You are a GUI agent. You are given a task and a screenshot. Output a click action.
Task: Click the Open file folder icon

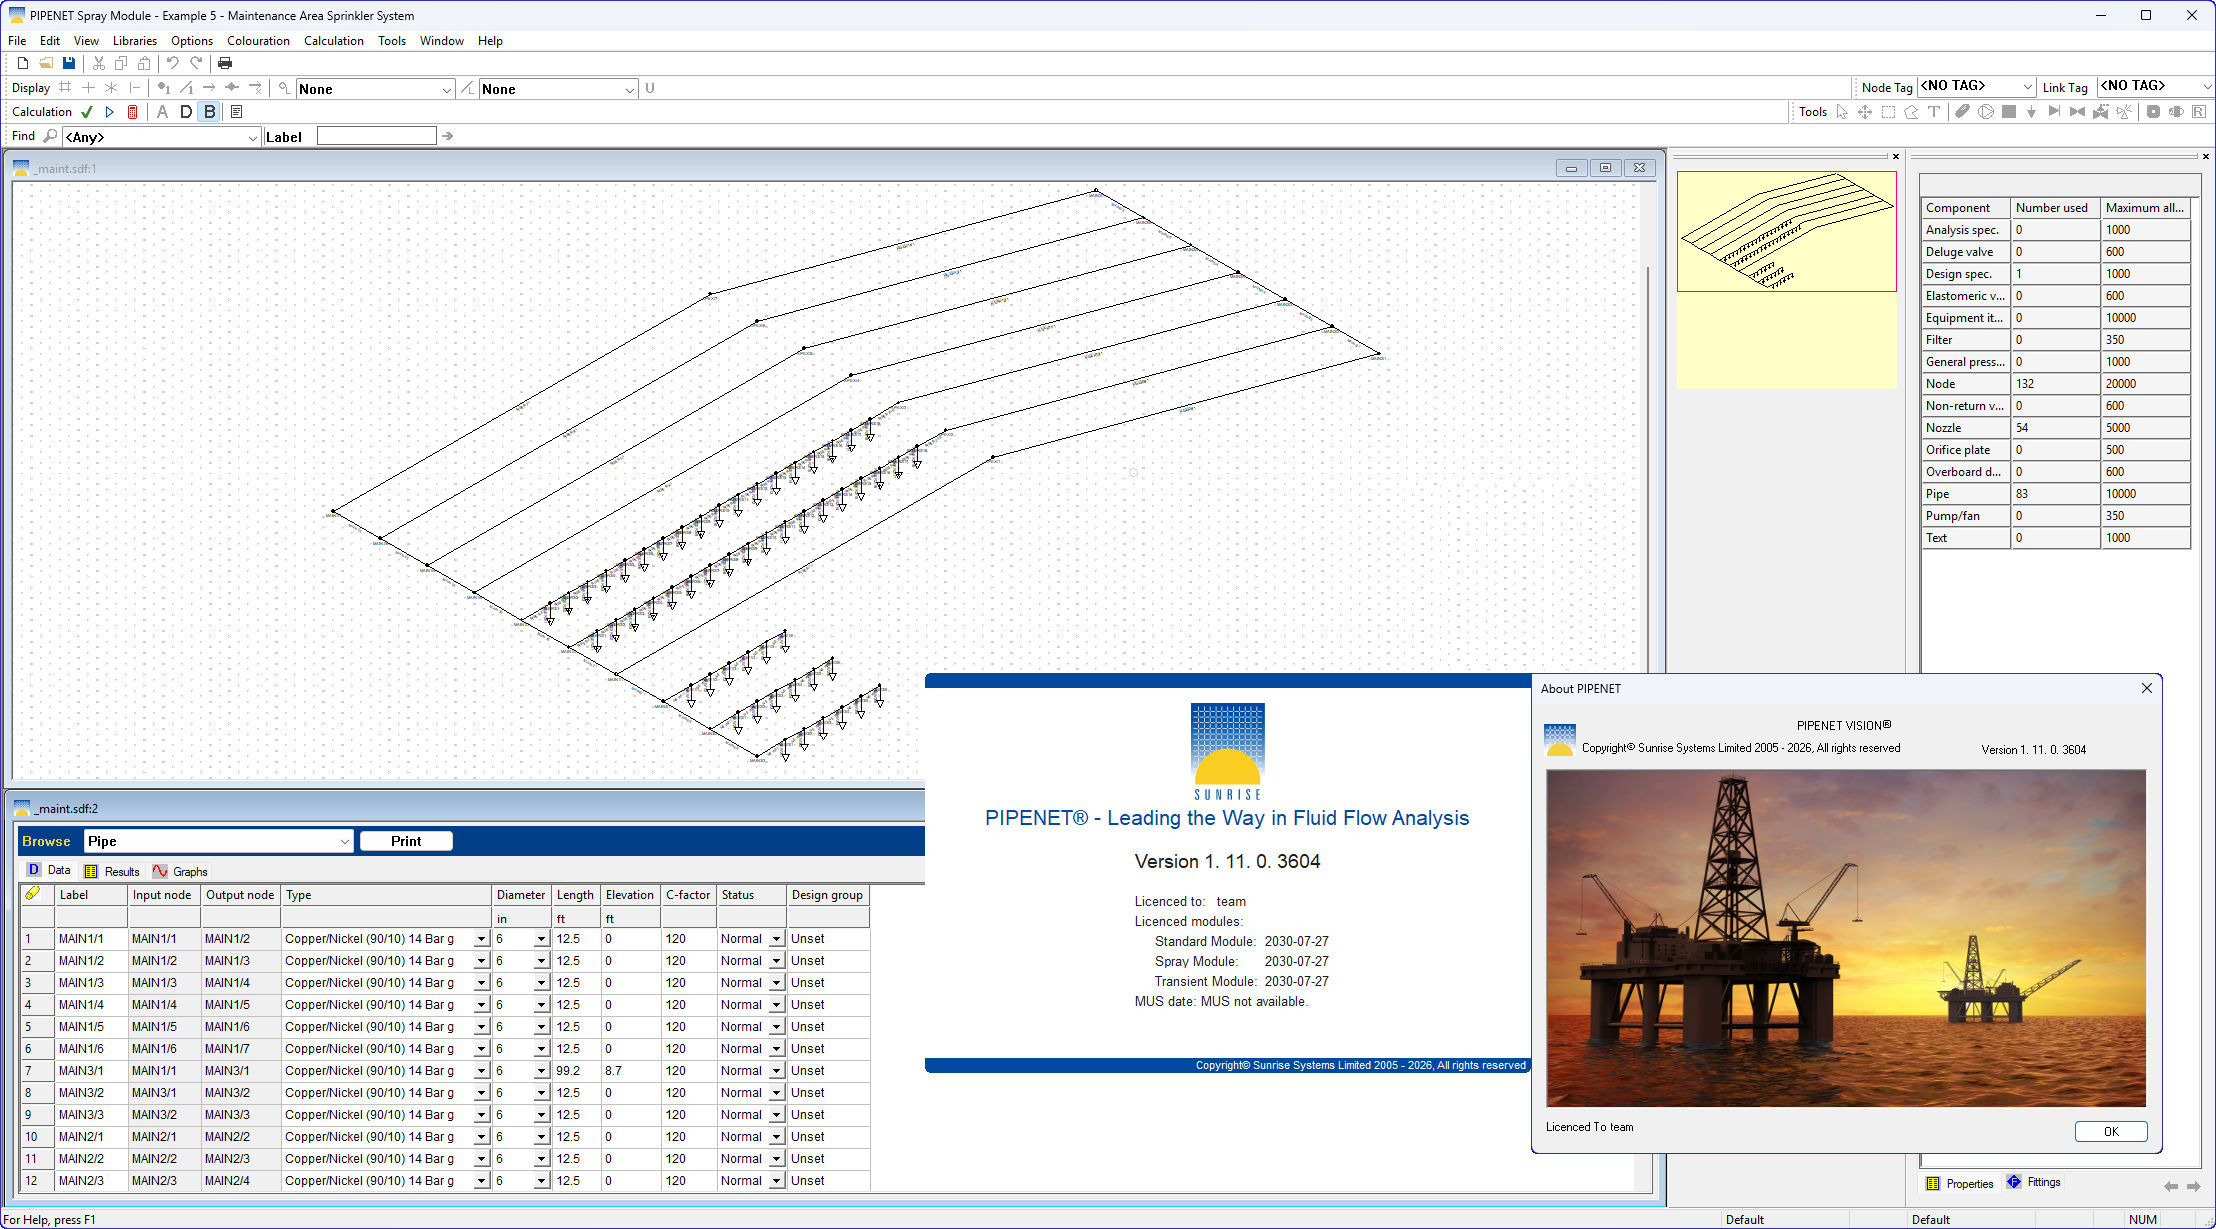[x=46, y=63]
